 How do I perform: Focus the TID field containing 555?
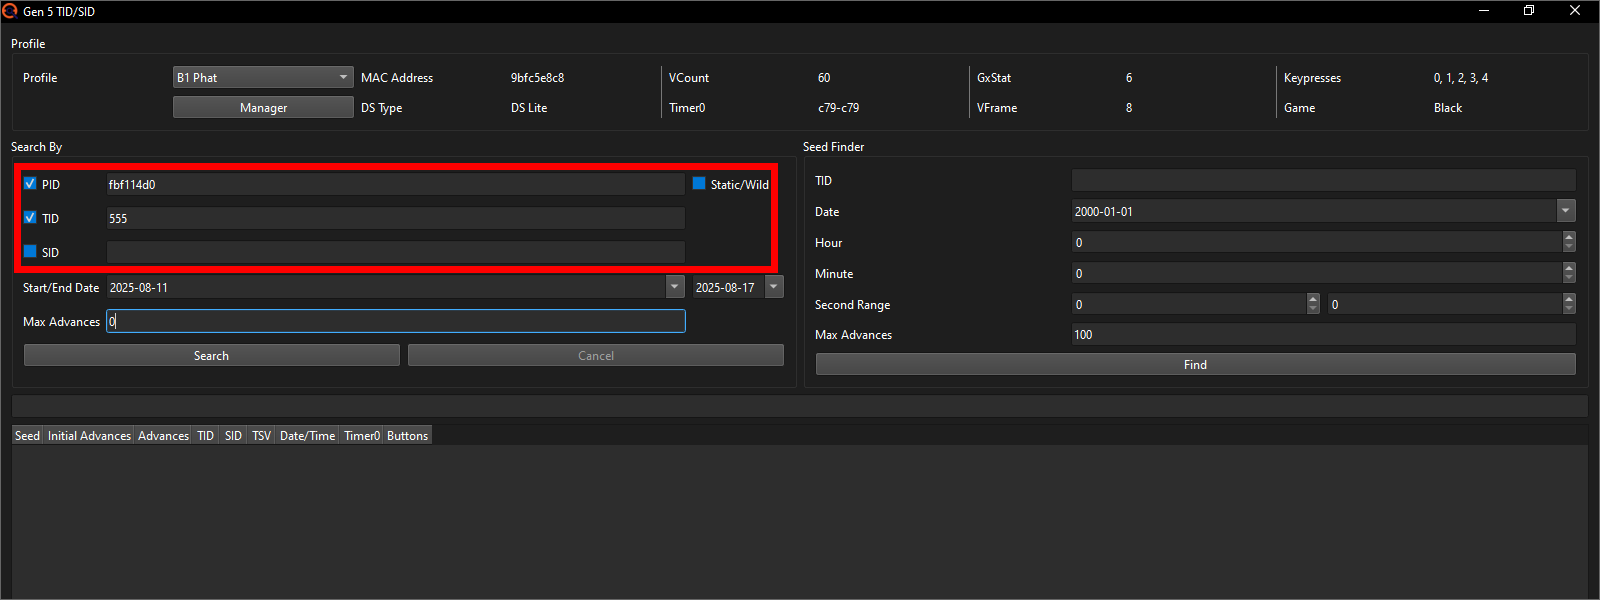pyautogui.click(x=395, y=218)
